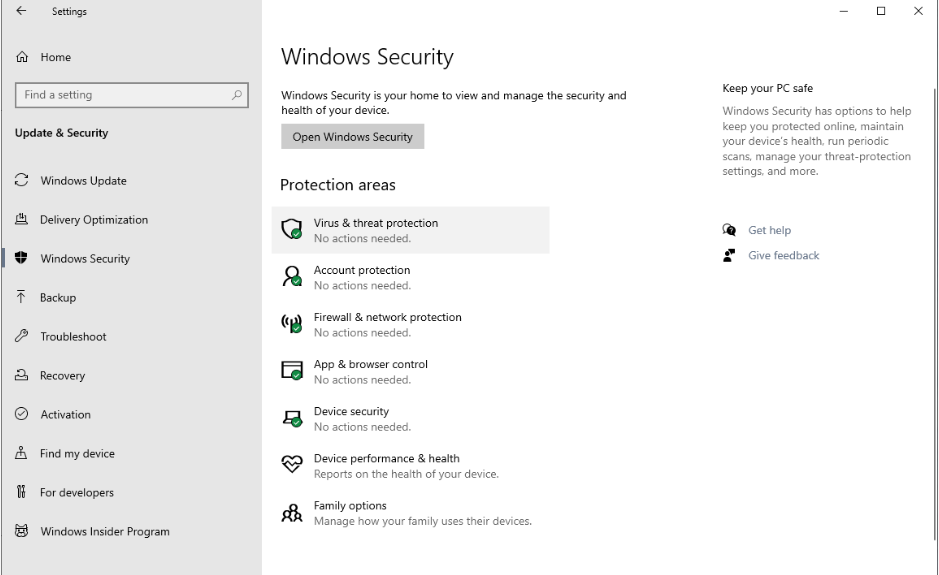
Task: Open Windows Insider Program page
Action: click(x=104, y=532)
